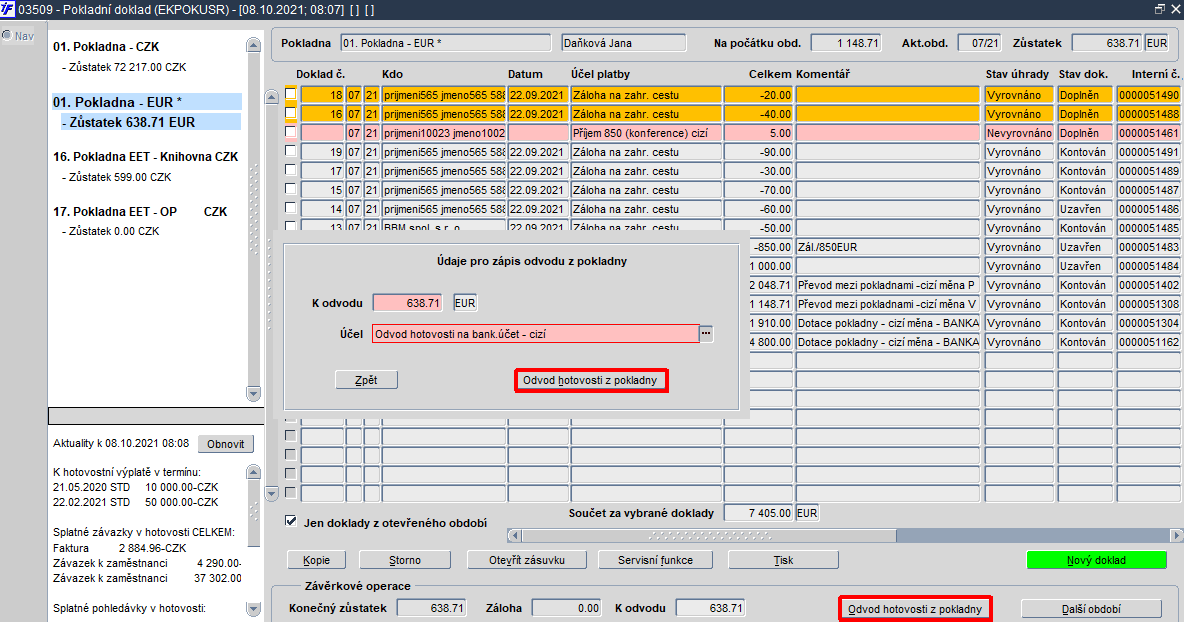Image resolution: width=1184 pixels, height=622 pixels.
Task: Click internal number 0000051490
Action: click(1149, 95)
